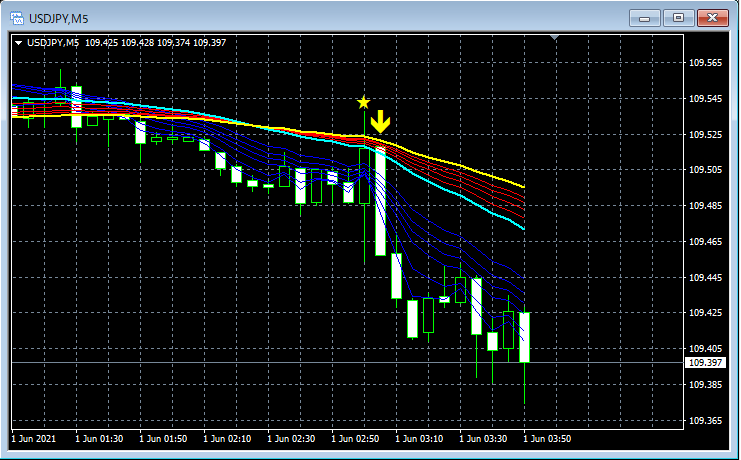Click the price scale label 109.465
The height and width of the screenshot is (460, 741).
[x=706, y=242]
